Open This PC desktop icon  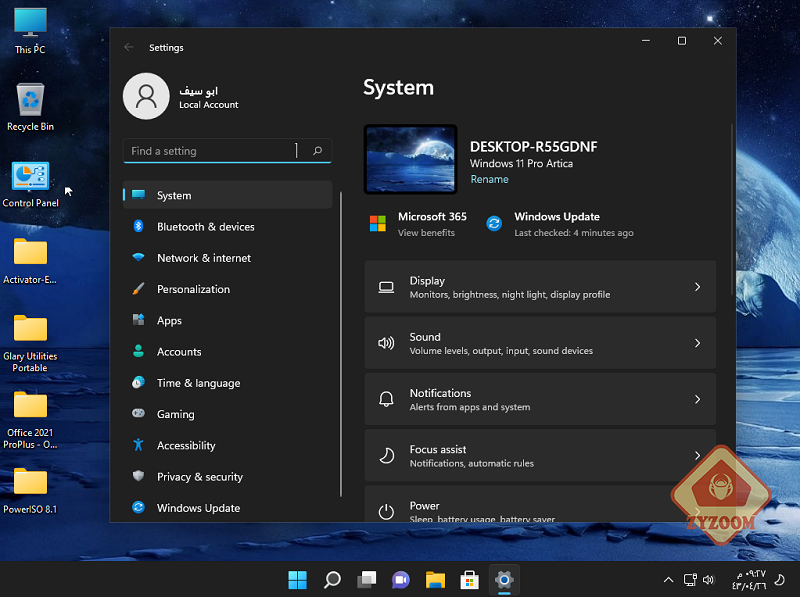click(30, 32)
